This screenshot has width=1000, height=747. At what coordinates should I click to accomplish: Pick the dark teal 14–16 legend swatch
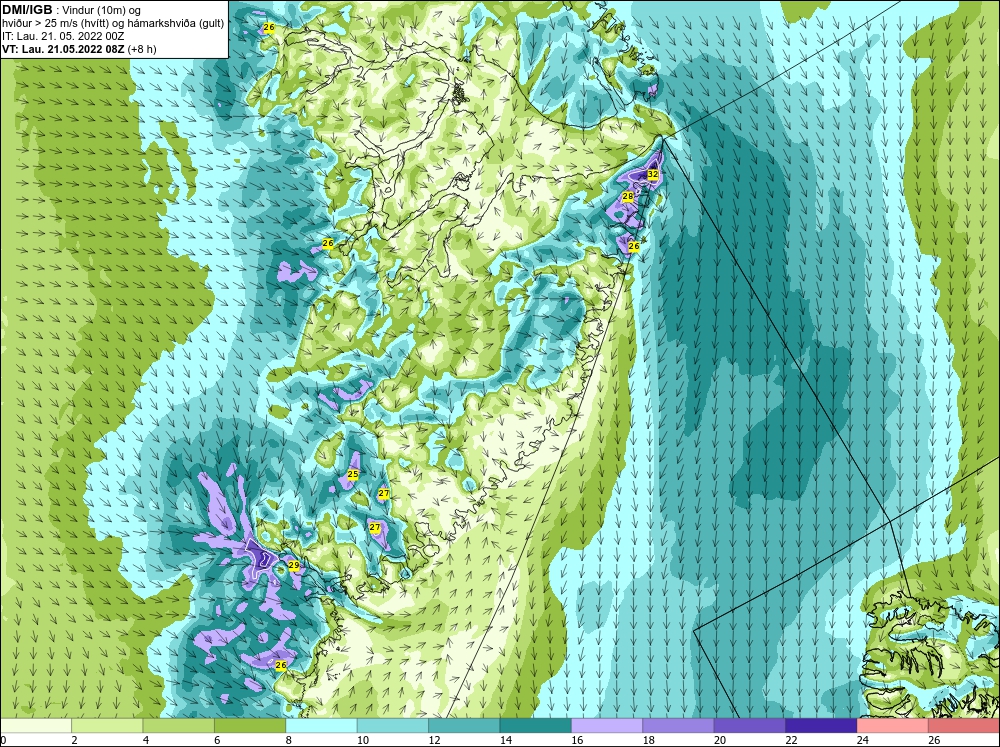pyautogui.click(x=536, y=726)
